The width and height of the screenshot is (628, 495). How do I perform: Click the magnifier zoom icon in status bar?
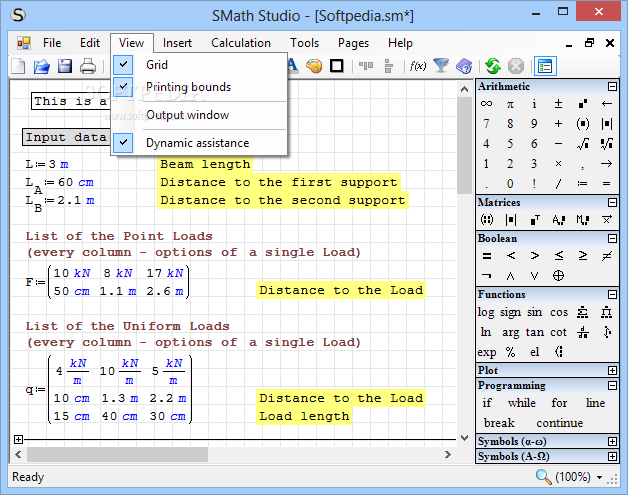pyautogui.click(x=543, y=477)
